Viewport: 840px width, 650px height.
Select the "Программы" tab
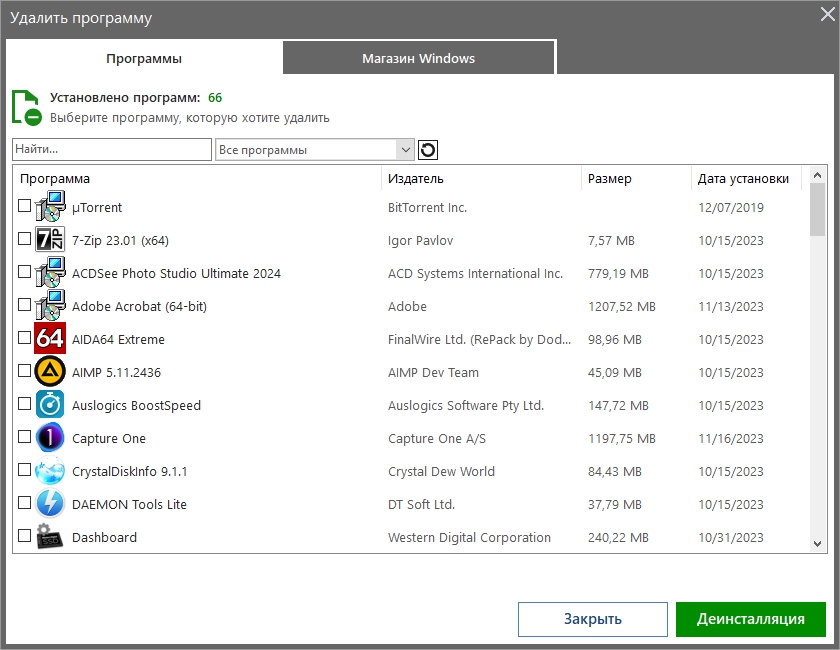tap(144, 58)
